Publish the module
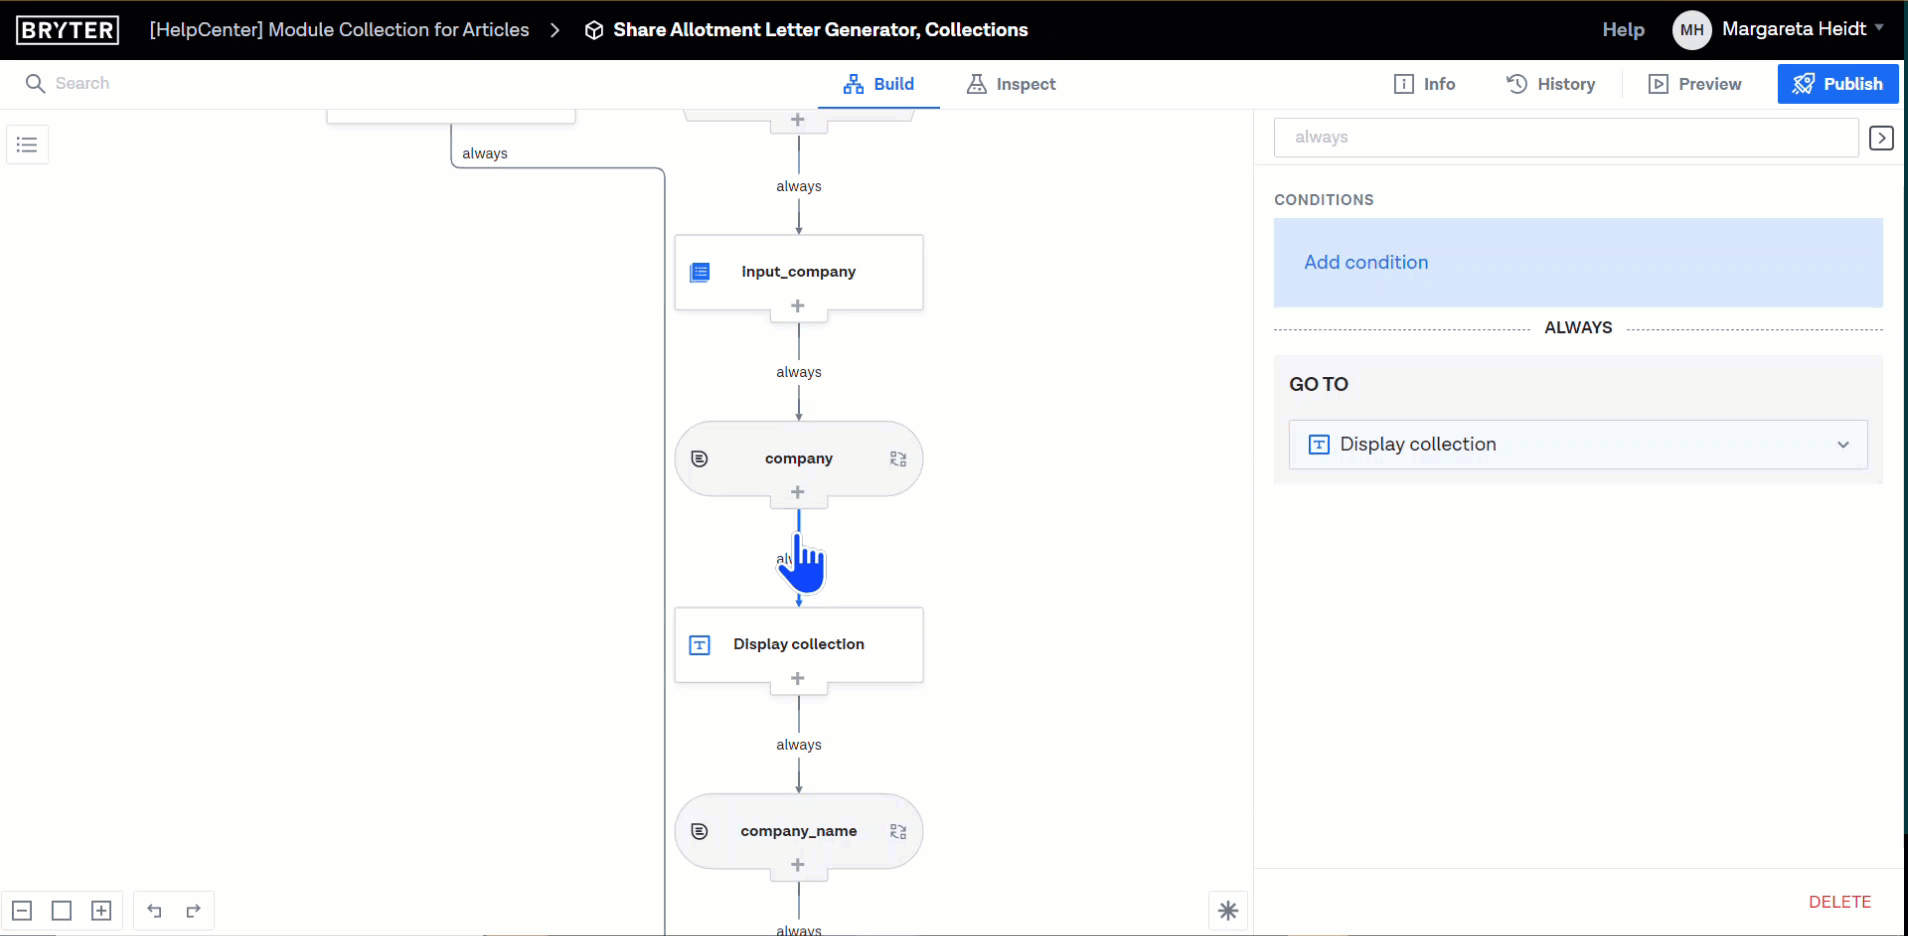The width and height of the screenshot is (1908, 936). tap(1838, 84)
